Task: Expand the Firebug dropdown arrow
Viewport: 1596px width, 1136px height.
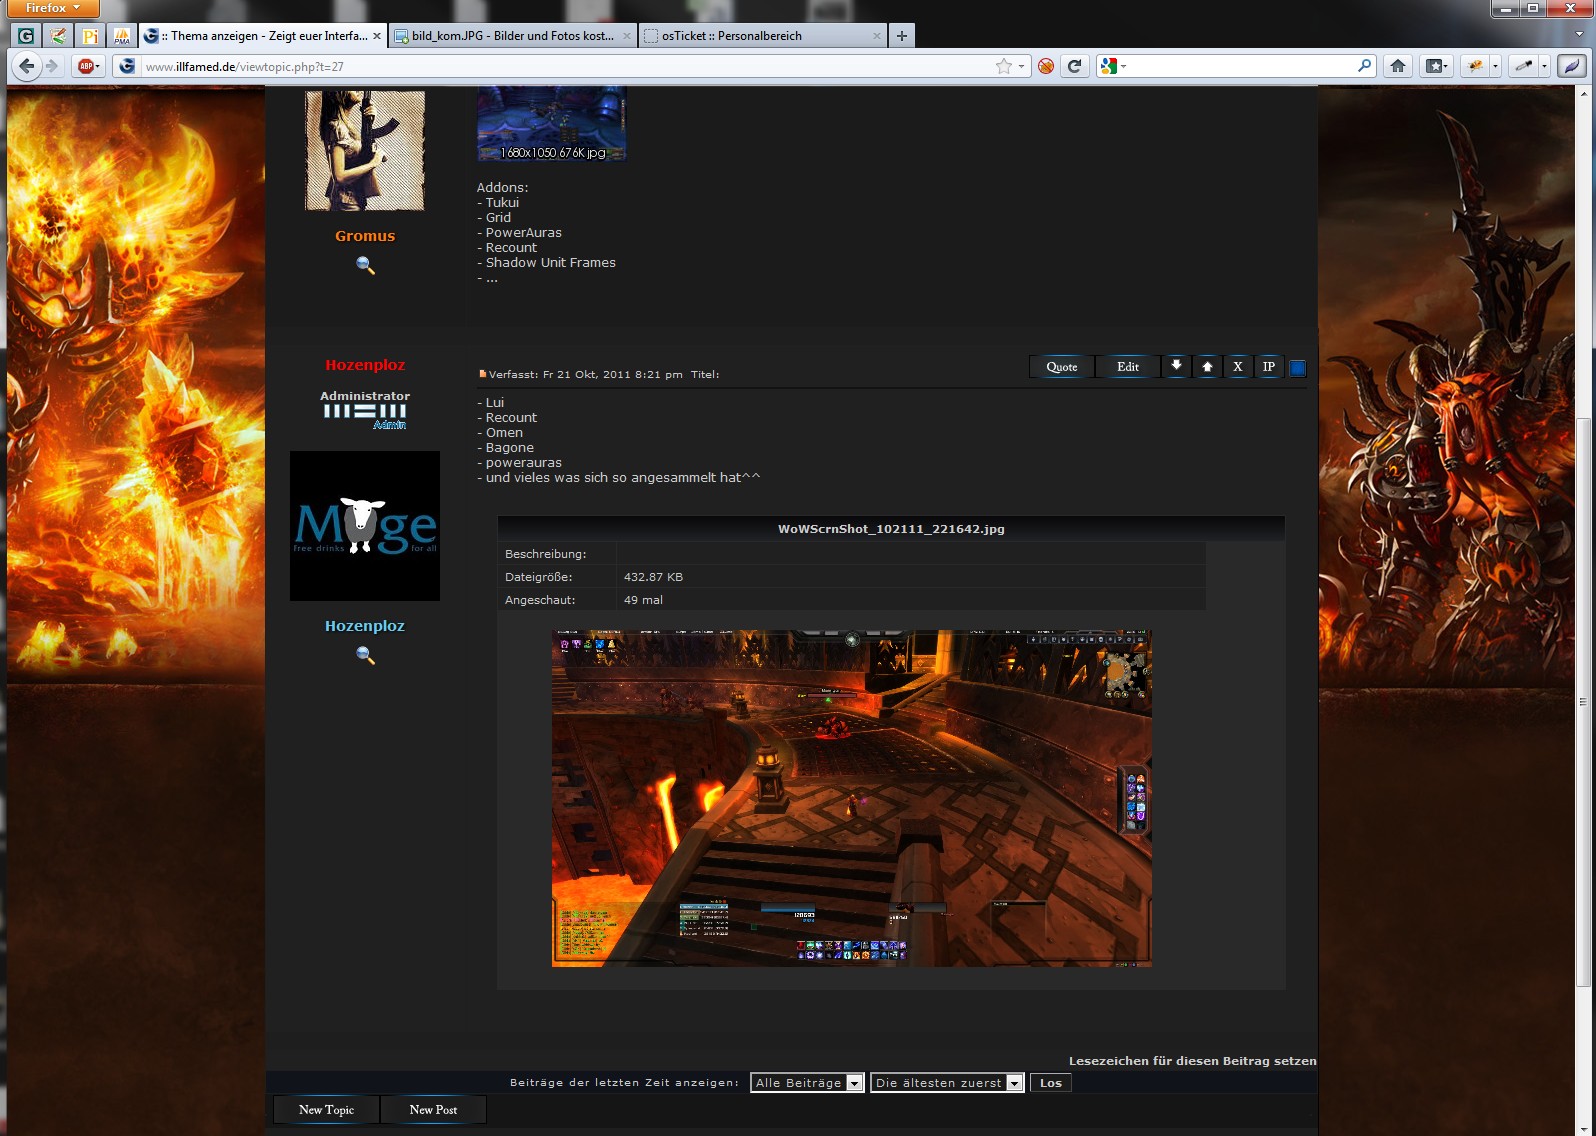Action: (1496, 66)
